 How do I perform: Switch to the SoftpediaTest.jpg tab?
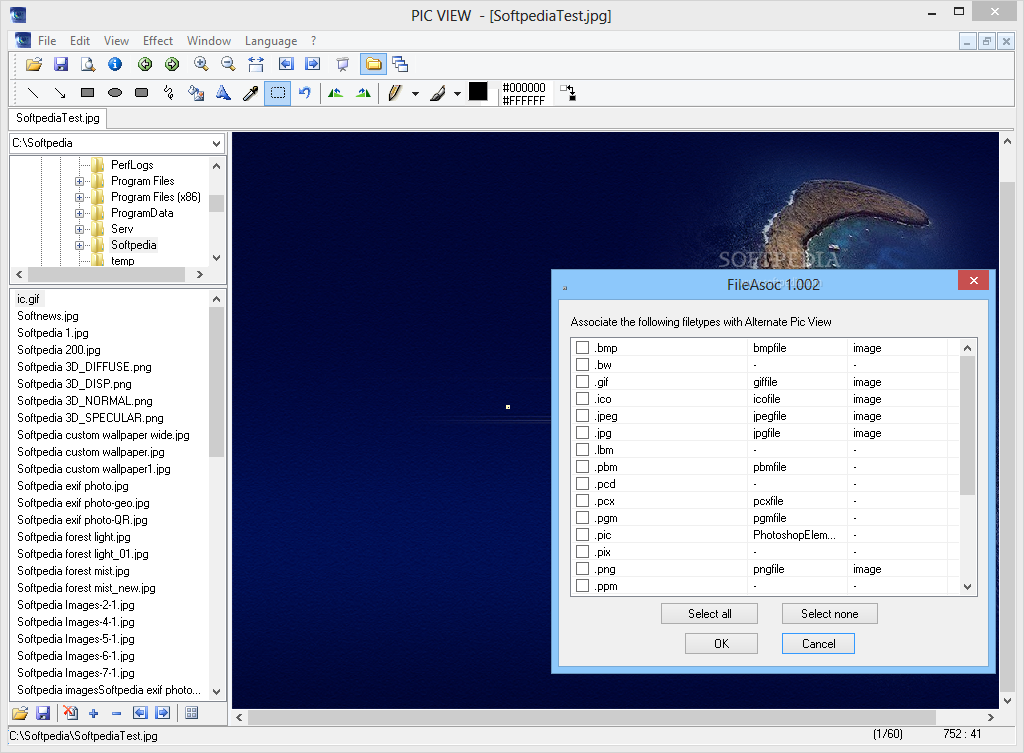tap(58, 118)
